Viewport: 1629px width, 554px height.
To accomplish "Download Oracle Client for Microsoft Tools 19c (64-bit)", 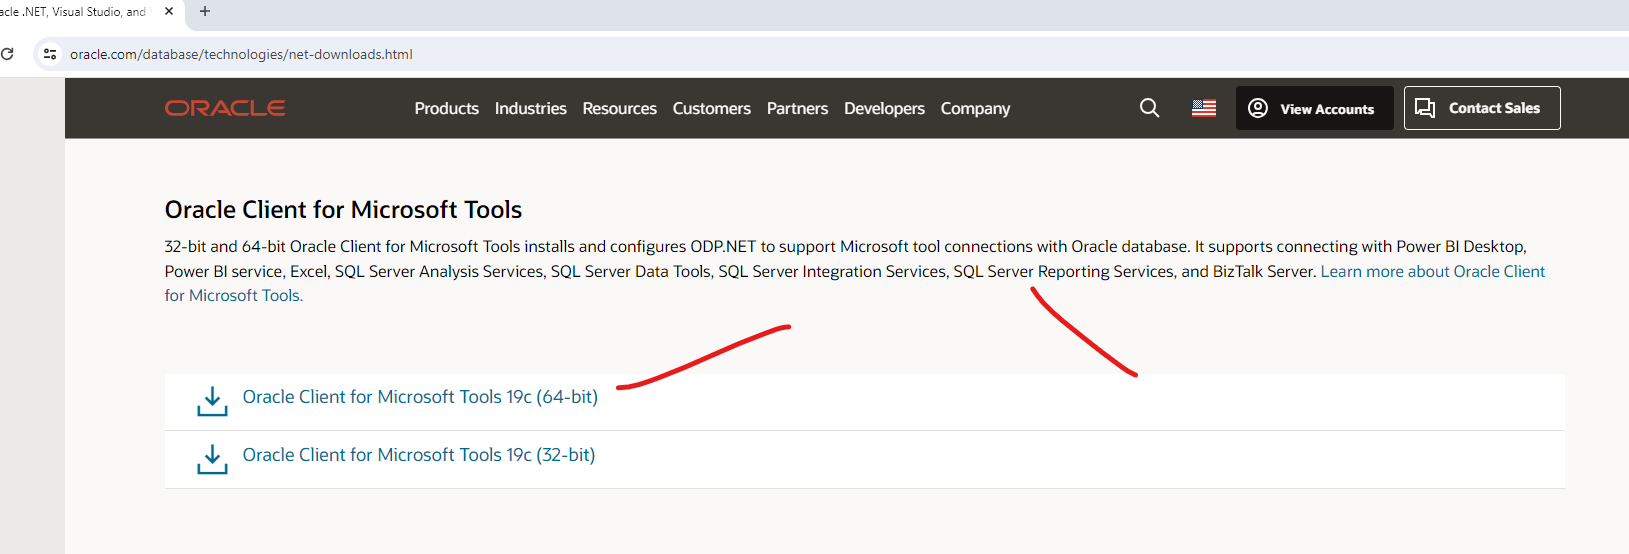I will pyautogui.click(x=420, y=397).
